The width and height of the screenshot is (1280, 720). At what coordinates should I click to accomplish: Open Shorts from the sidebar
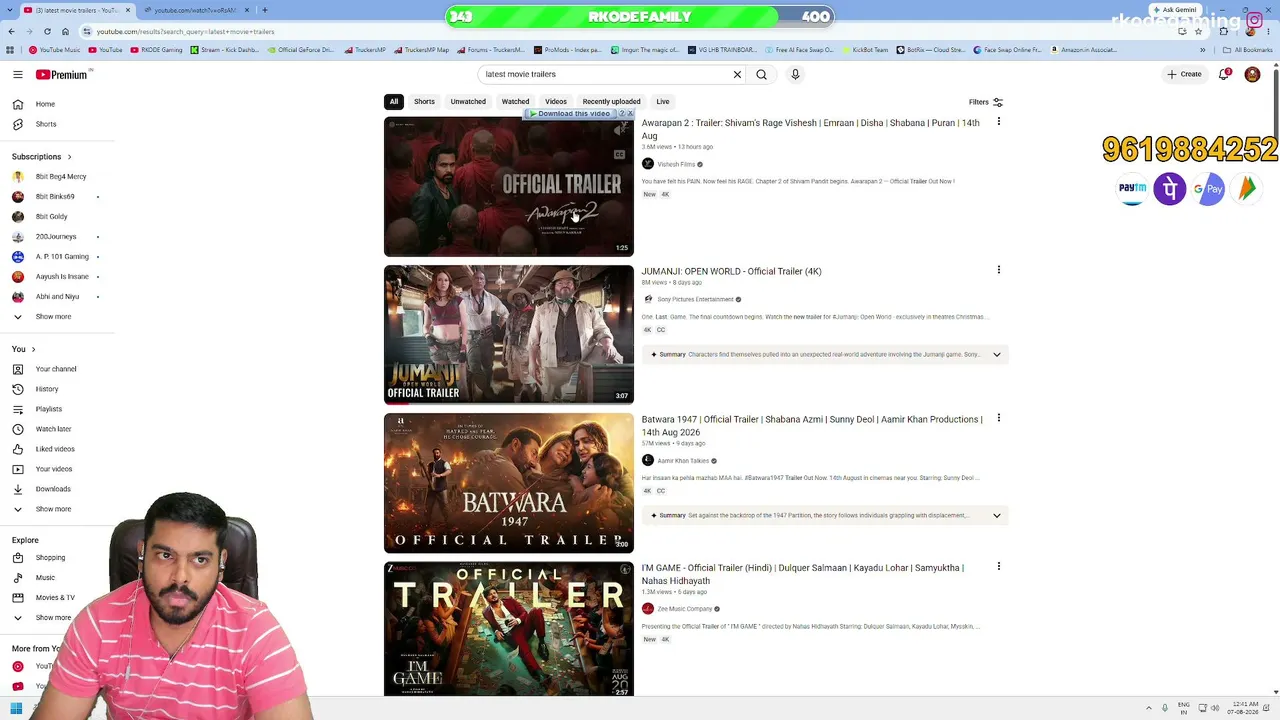click(x=46, y=124)
